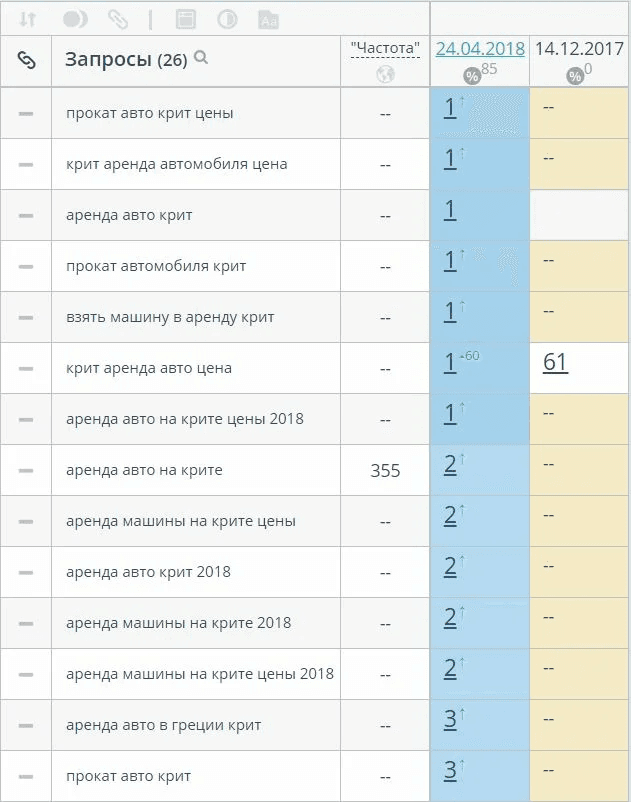Click the window layout toolbar icon

pyautogui.click(x=186, y=19)
